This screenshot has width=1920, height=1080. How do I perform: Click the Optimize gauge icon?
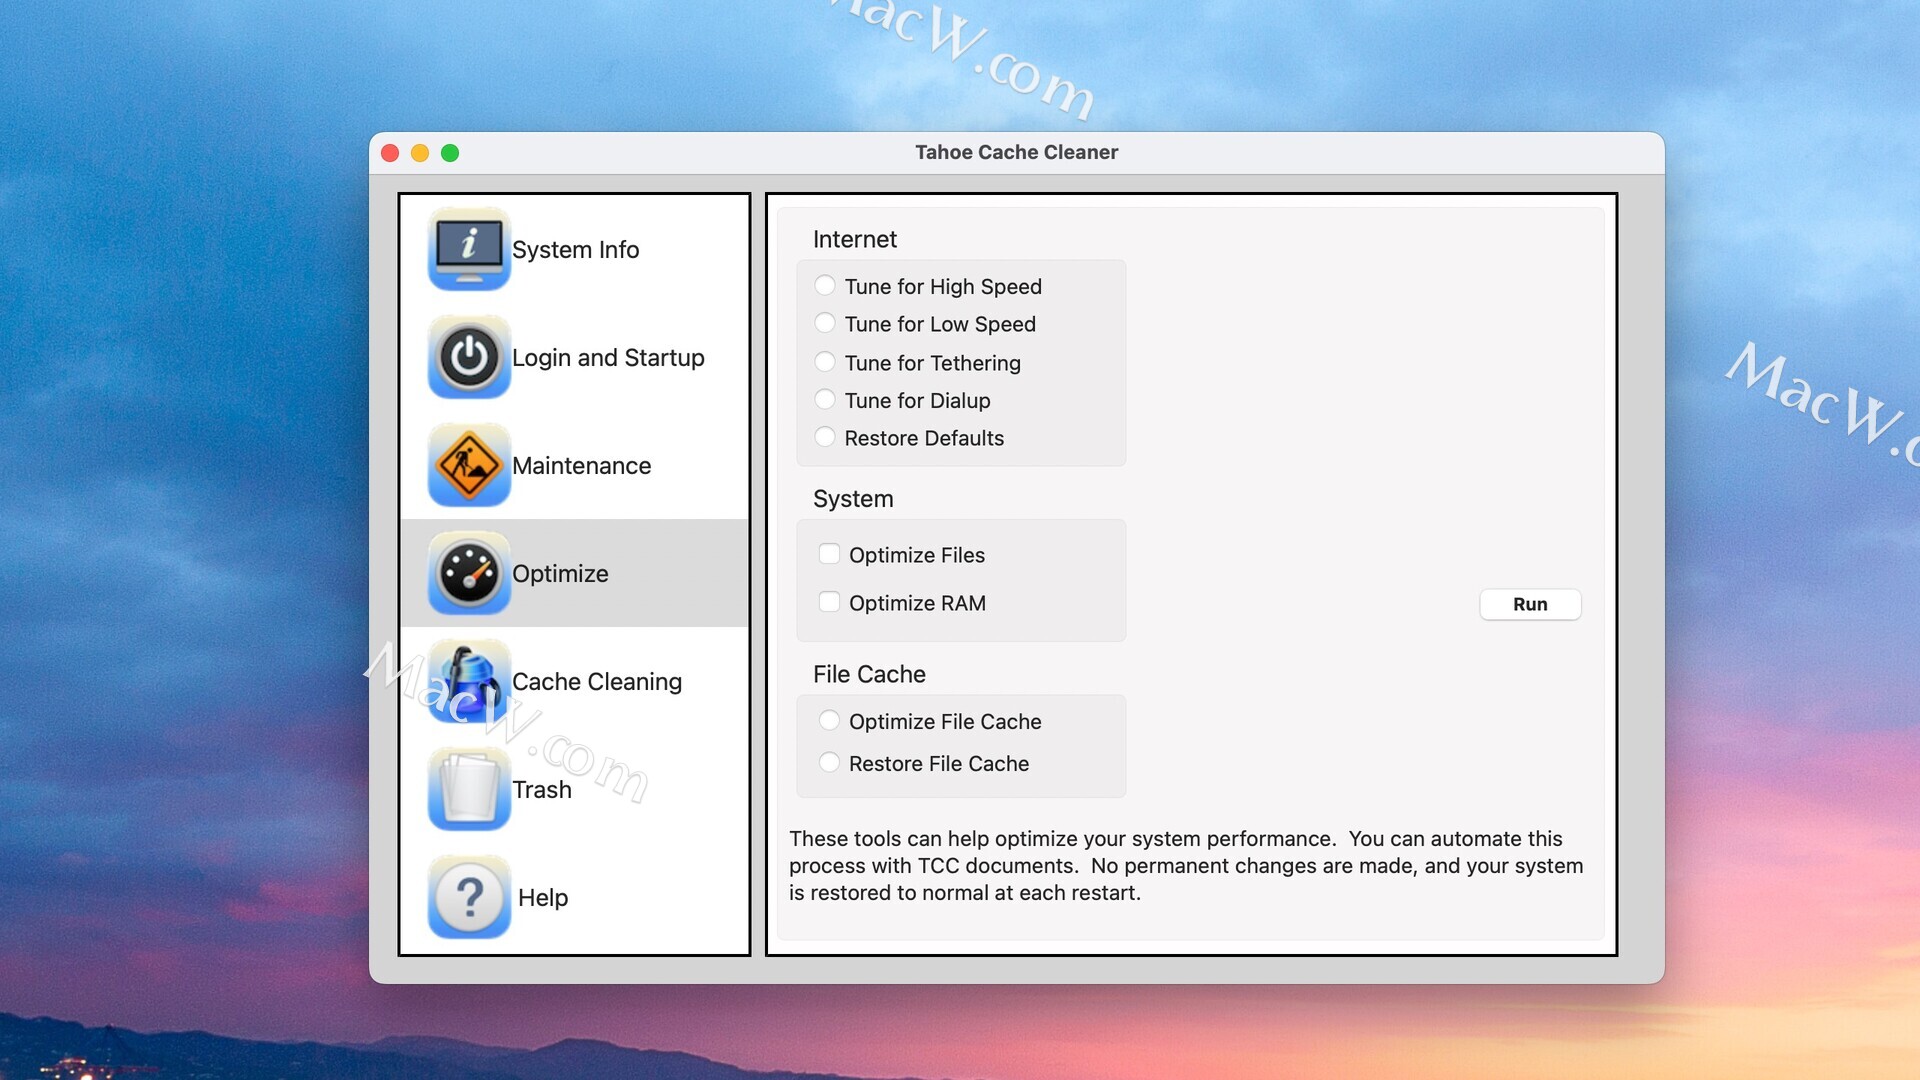pos(469,573)
